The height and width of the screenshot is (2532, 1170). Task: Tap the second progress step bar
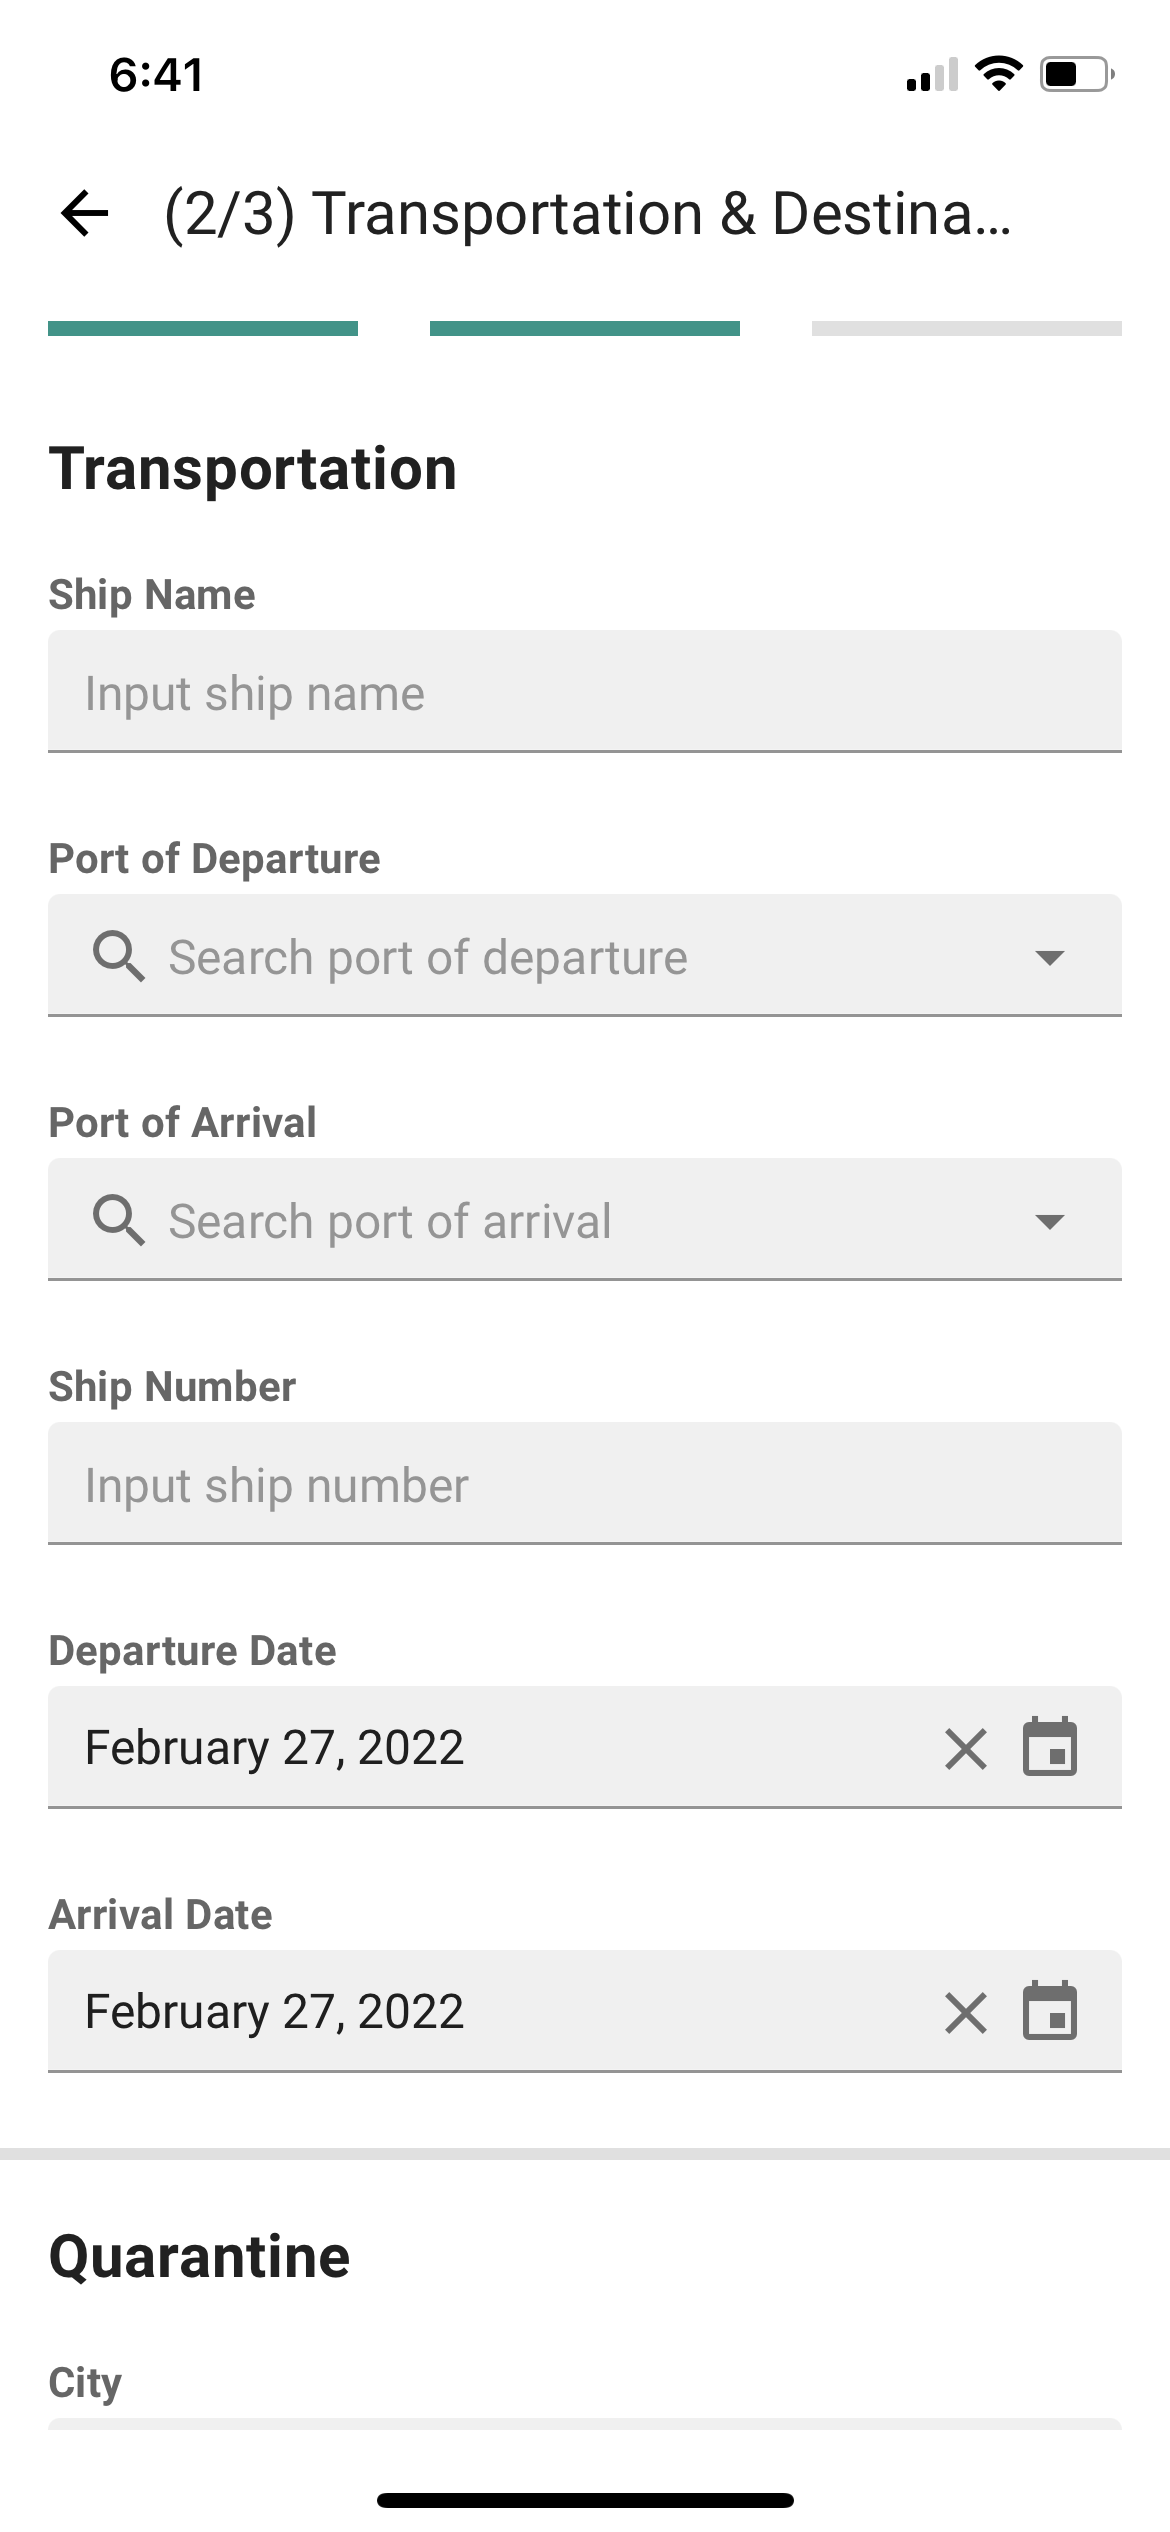click(x=584, y=328)
